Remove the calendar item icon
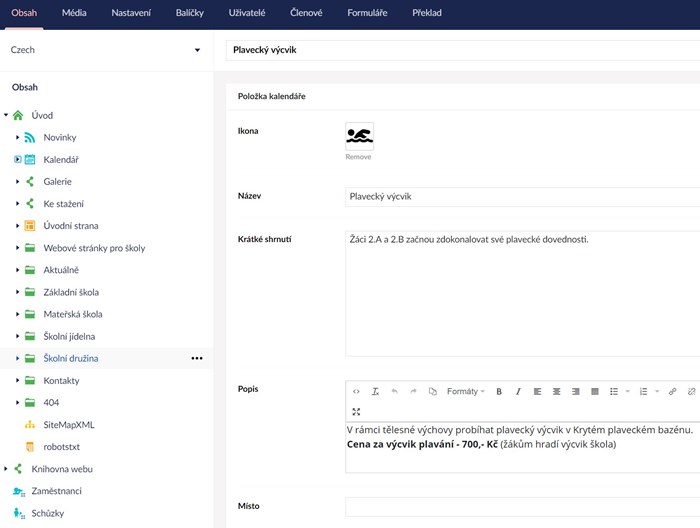The height and width of the screenshot is (528, 700). click(x=358, y=157)
